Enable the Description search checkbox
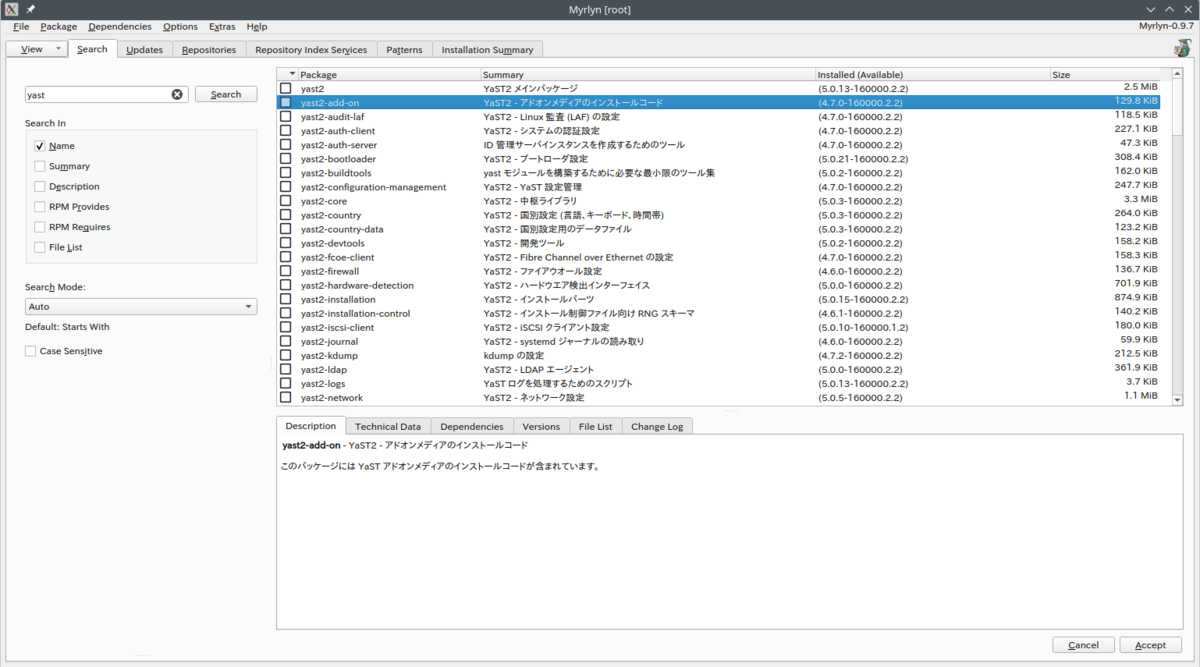The image size is (1200, 667). point(40,186)
